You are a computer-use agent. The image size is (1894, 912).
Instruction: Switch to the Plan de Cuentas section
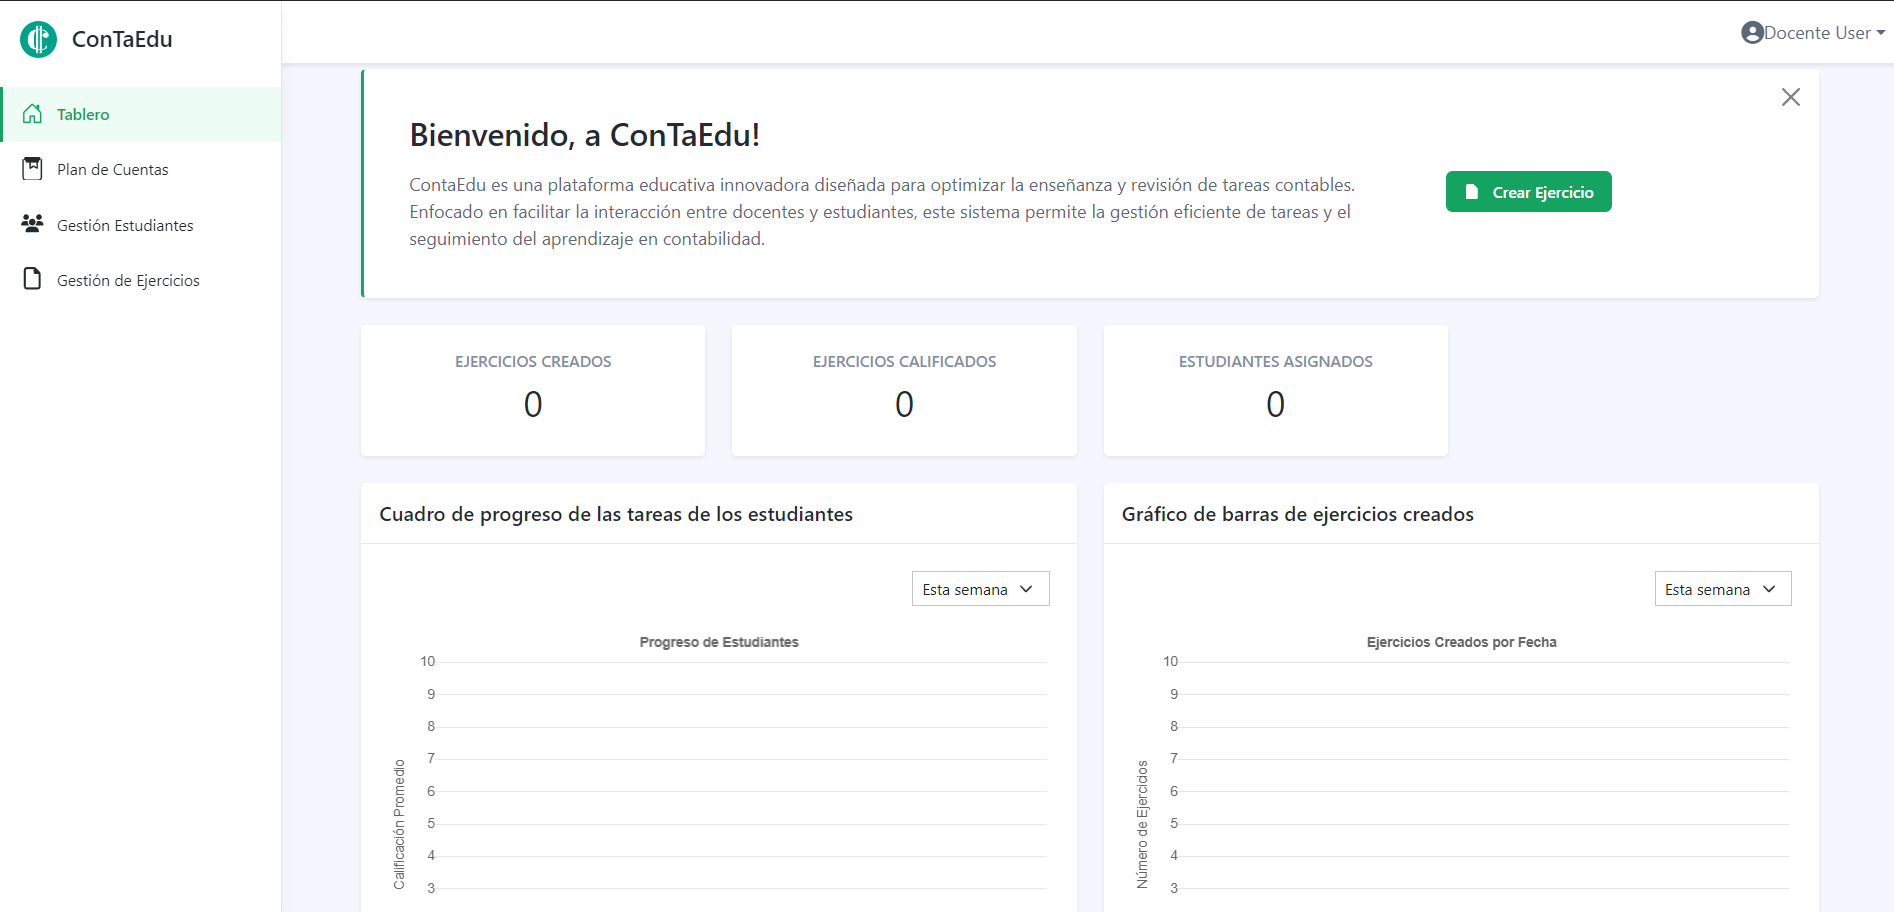tap(113, 168)
